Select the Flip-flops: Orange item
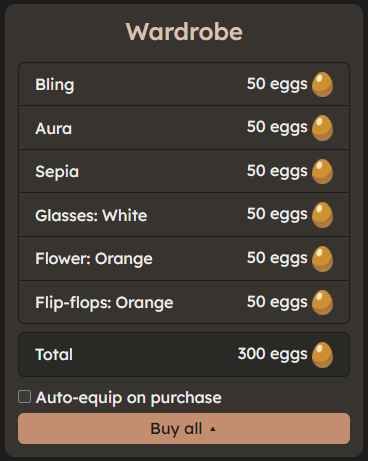 [x=184, y=302]
